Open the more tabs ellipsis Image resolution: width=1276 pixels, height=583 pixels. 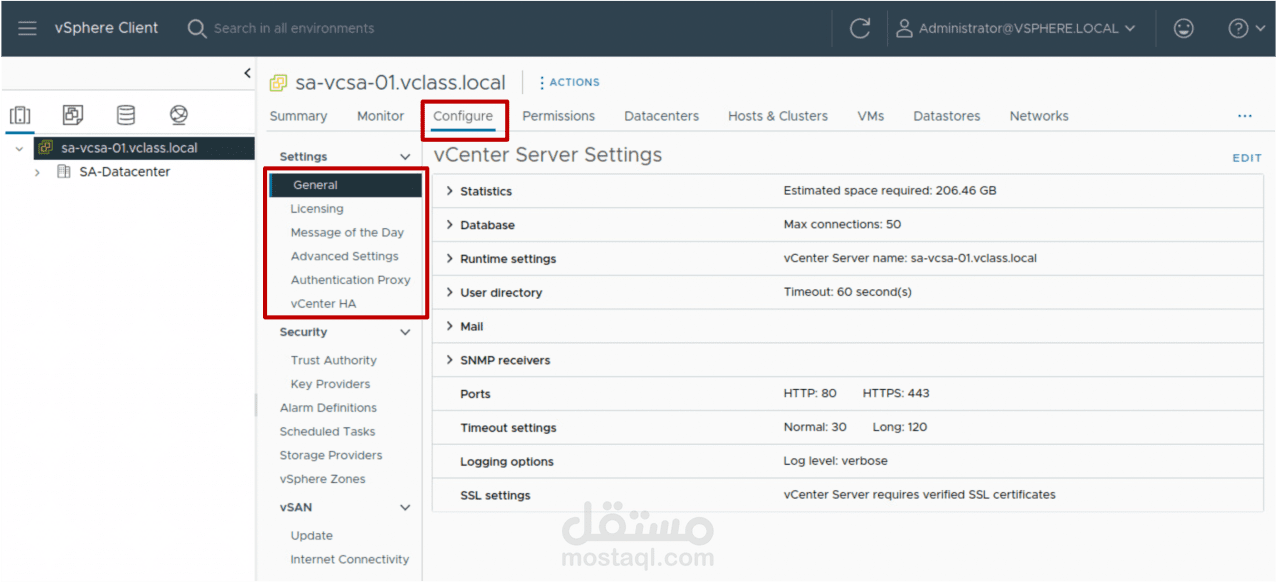pyautogui.click(x=1245, y=116)
